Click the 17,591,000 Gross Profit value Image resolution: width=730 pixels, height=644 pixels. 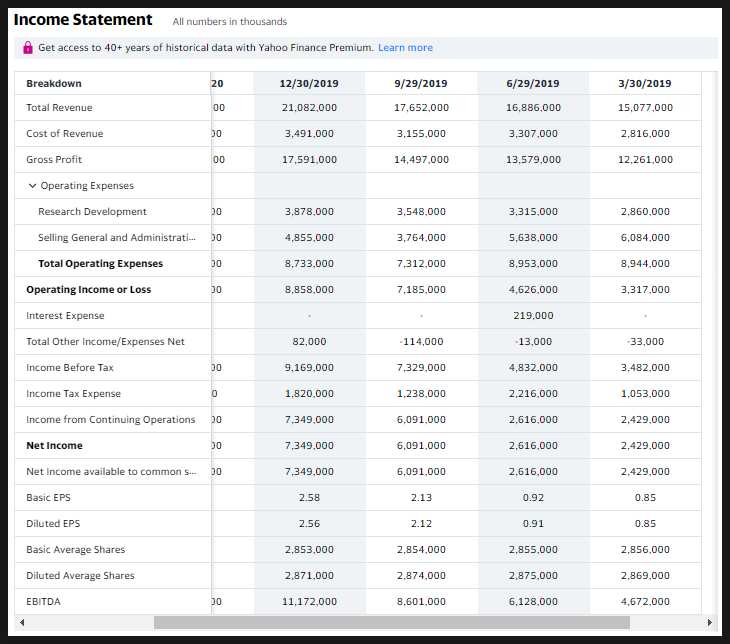tap(309, 160)
